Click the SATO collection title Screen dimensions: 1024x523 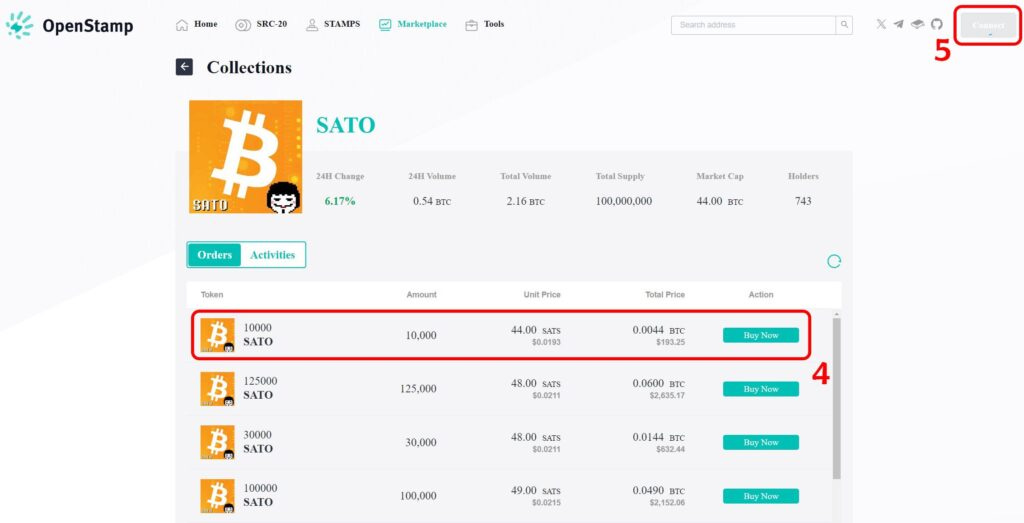click(345, 125)
